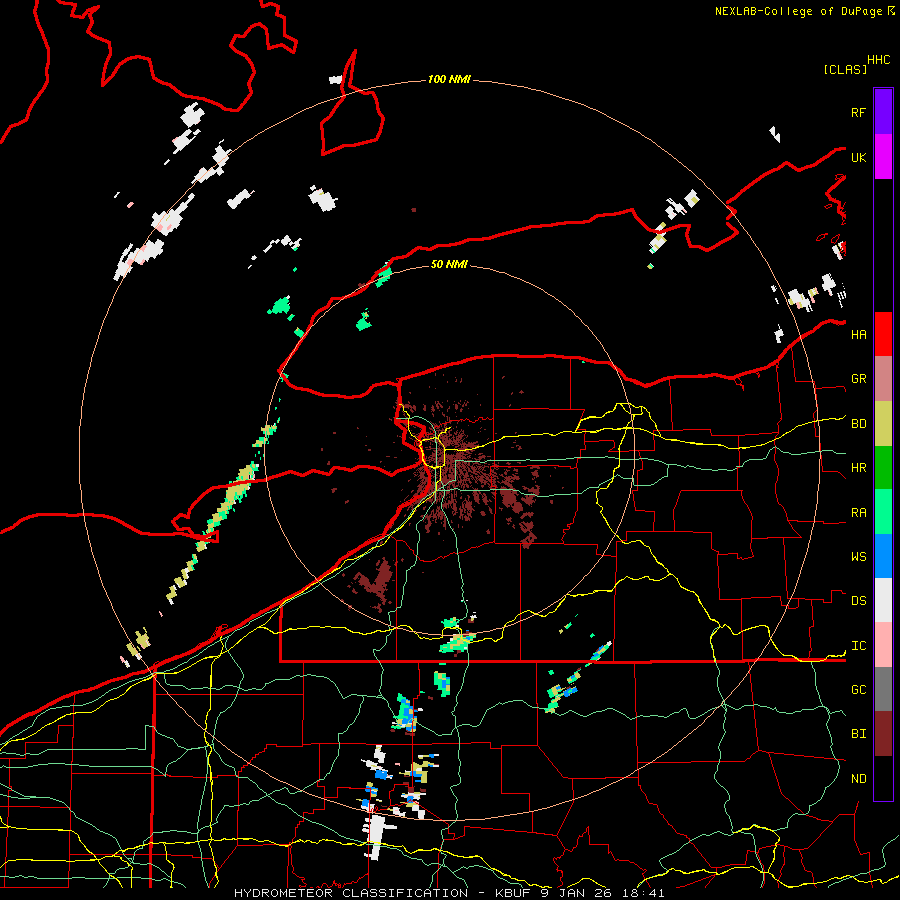
Task: Click the GR legend label
Action: coord(859,379)
